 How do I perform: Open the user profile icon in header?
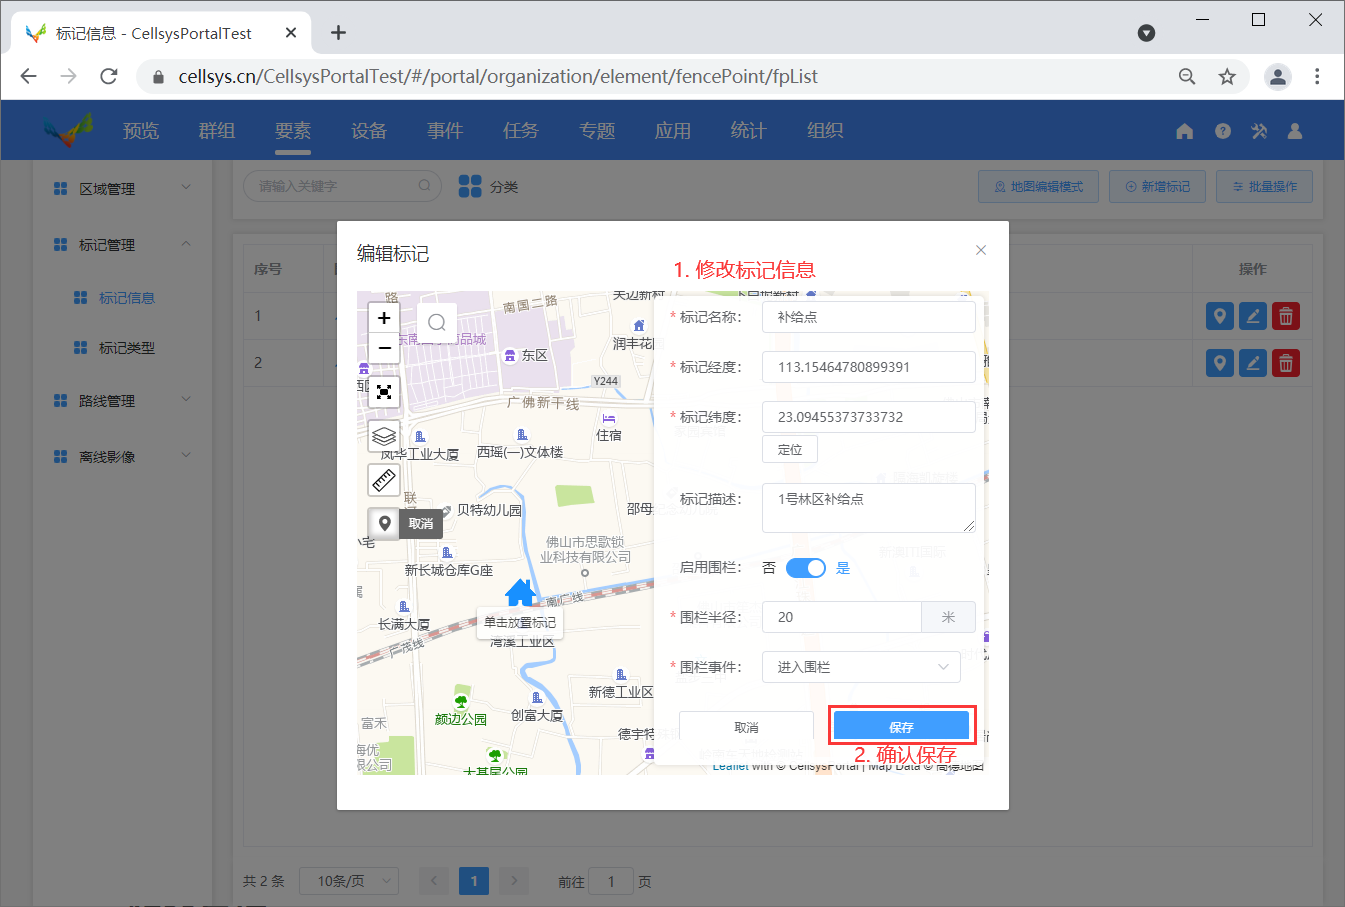coord(1295,131)
